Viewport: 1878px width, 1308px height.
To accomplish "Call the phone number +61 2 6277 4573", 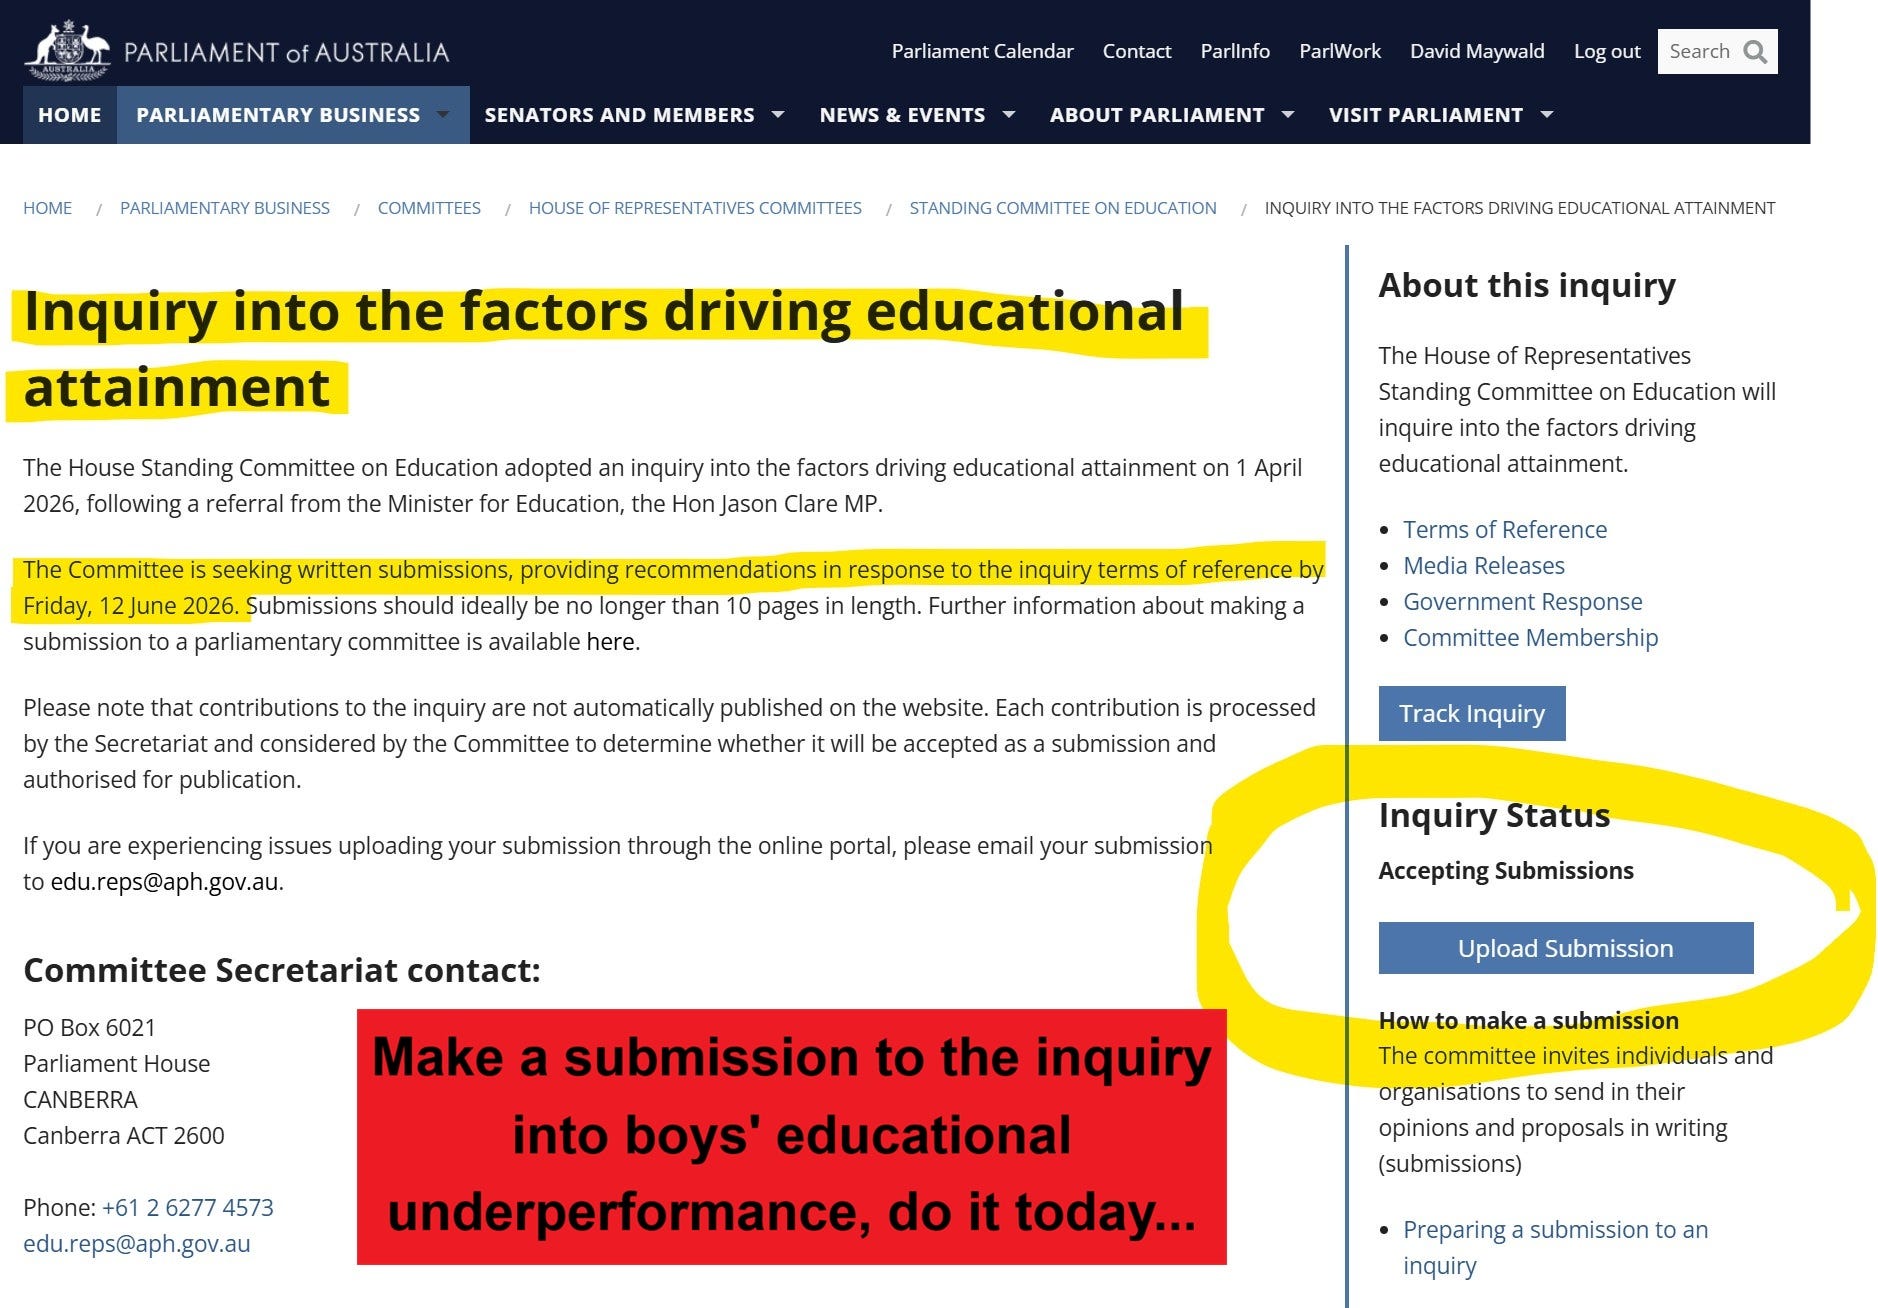I will [188, 1208].
